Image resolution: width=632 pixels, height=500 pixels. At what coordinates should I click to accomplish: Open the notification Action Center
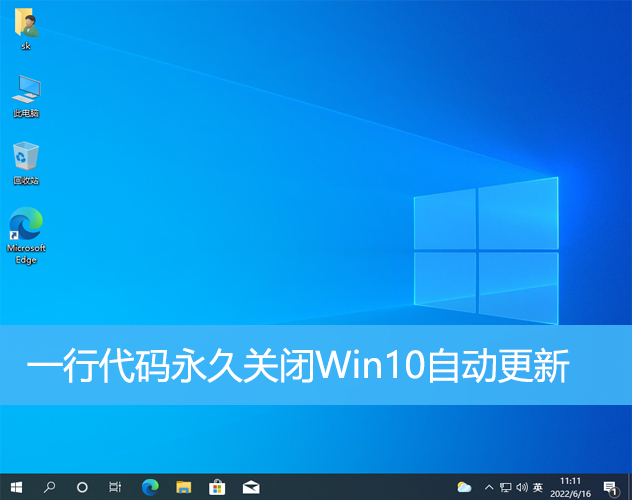point(611,487)
